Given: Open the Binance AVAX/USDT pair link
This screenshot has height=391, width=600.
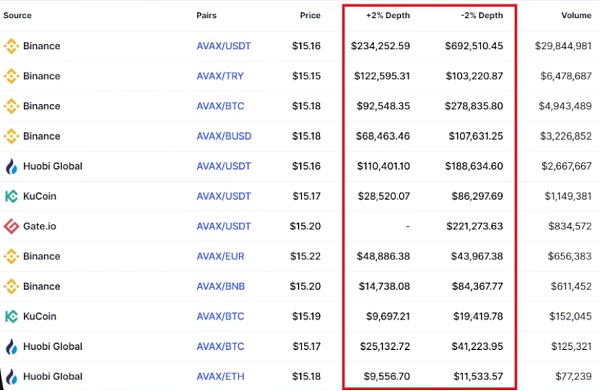Looking at the screenshot, I should point(223,46).
